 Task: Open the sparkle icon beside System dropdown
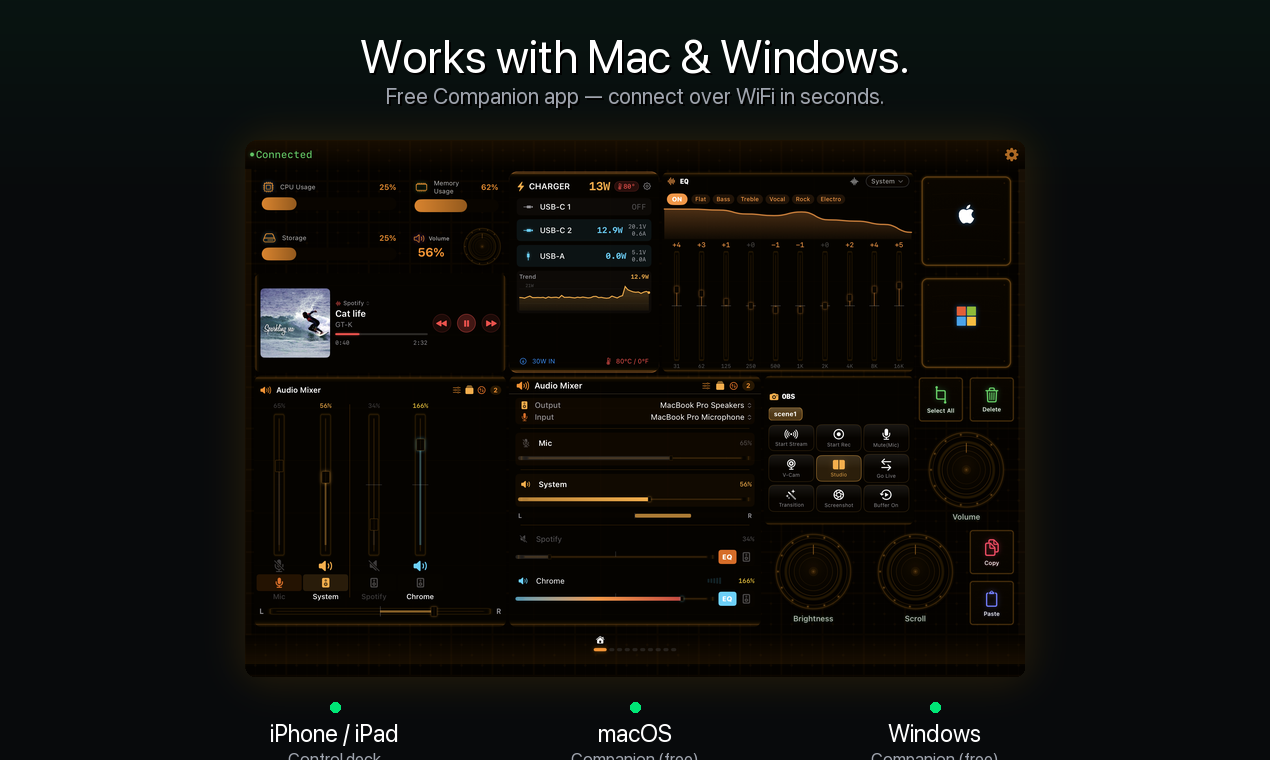click(854, 182)
